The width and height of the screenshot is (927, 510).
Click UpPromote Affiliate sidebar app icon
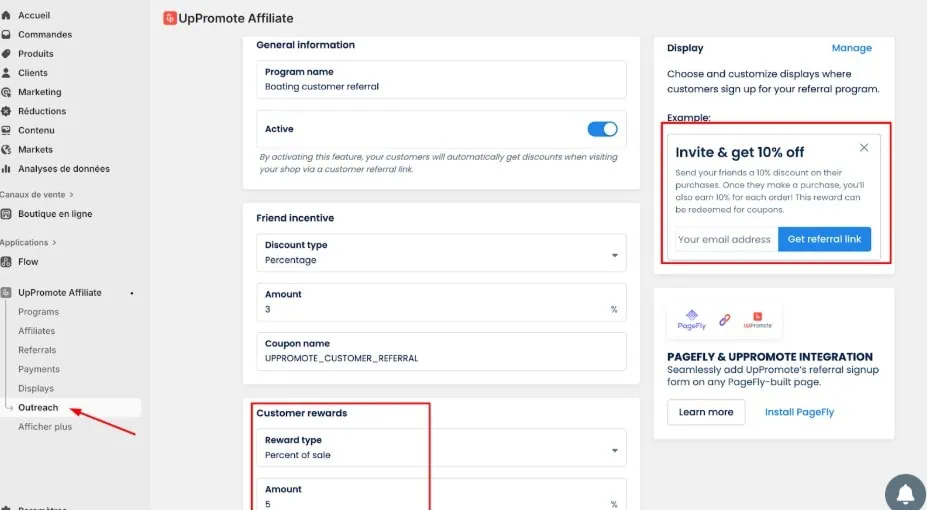[6, 293]
